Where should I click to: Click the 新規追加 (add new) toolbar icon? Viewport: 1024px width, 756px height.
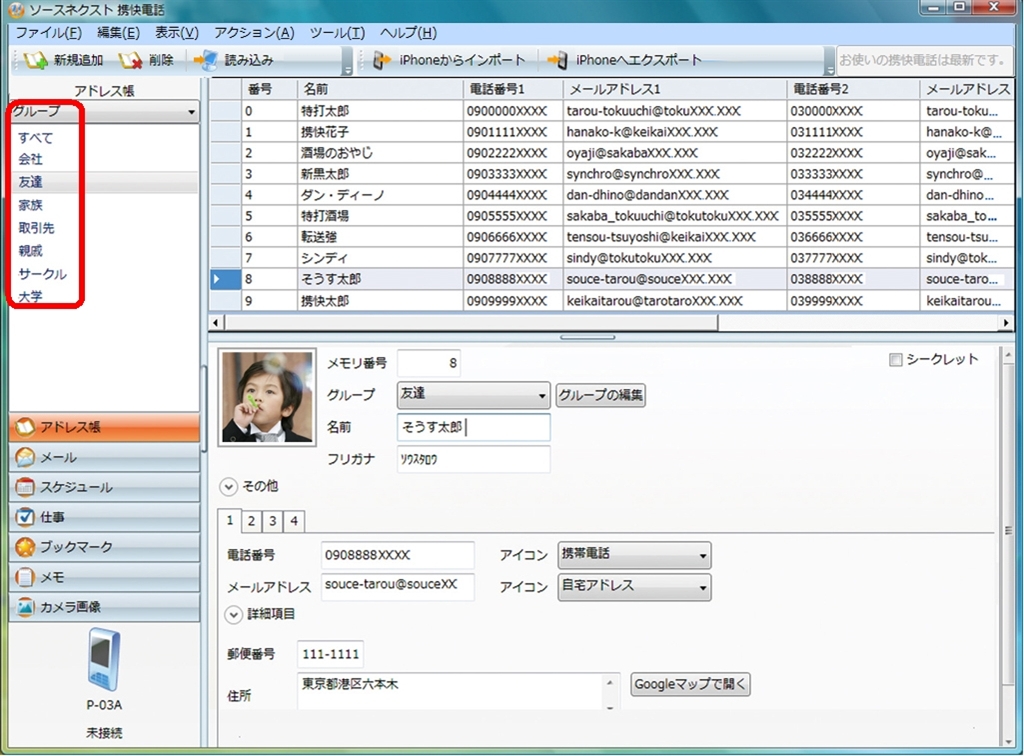click(35, 61)
